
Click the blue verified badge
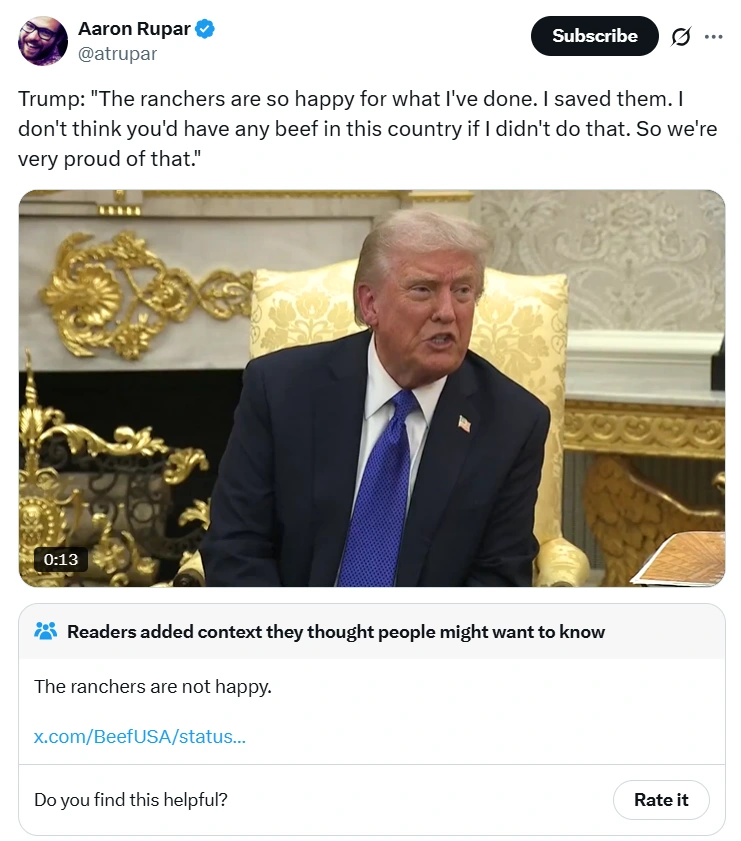(205, 29)
